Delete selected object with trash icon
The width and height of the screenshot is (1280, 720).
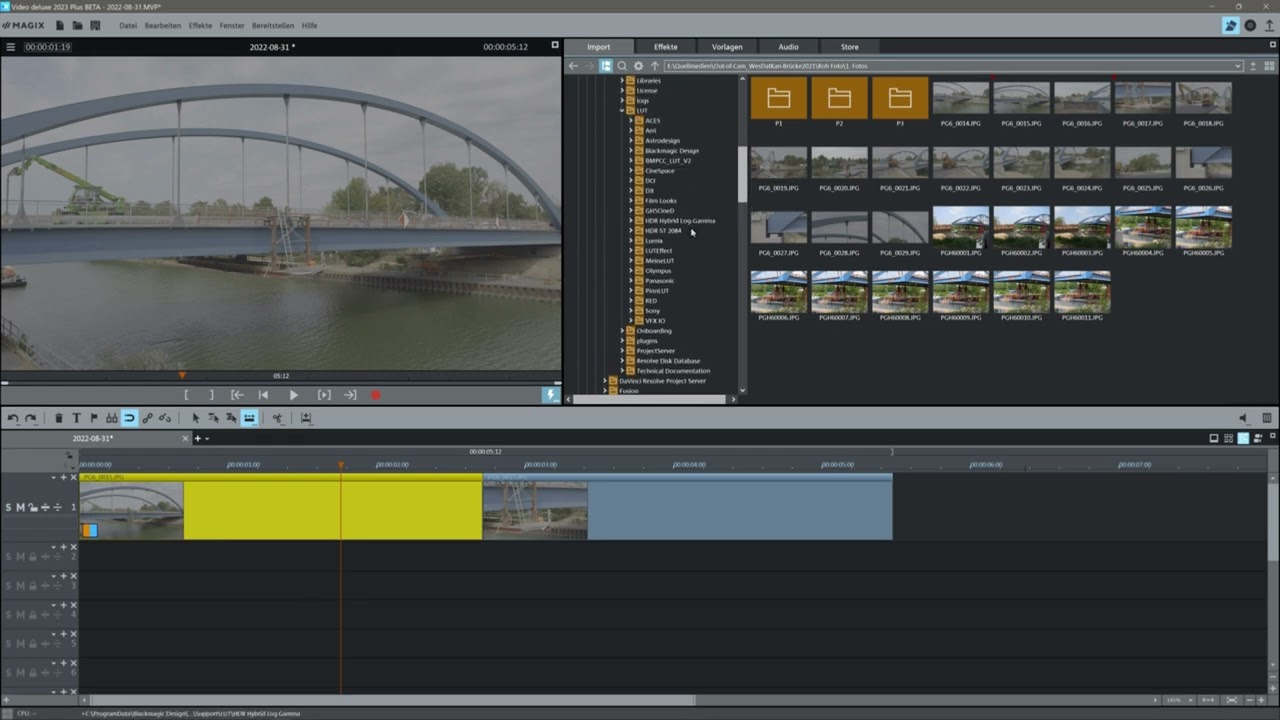[x=59, y=418]
